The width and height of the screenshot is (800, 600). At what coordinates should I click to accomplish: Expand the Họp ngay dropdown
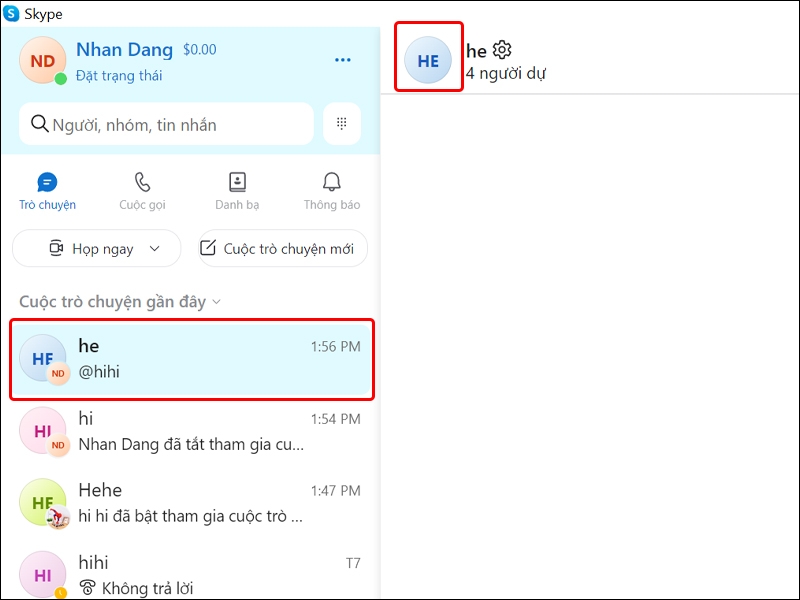pyautogui.click(x=155, y=248)
